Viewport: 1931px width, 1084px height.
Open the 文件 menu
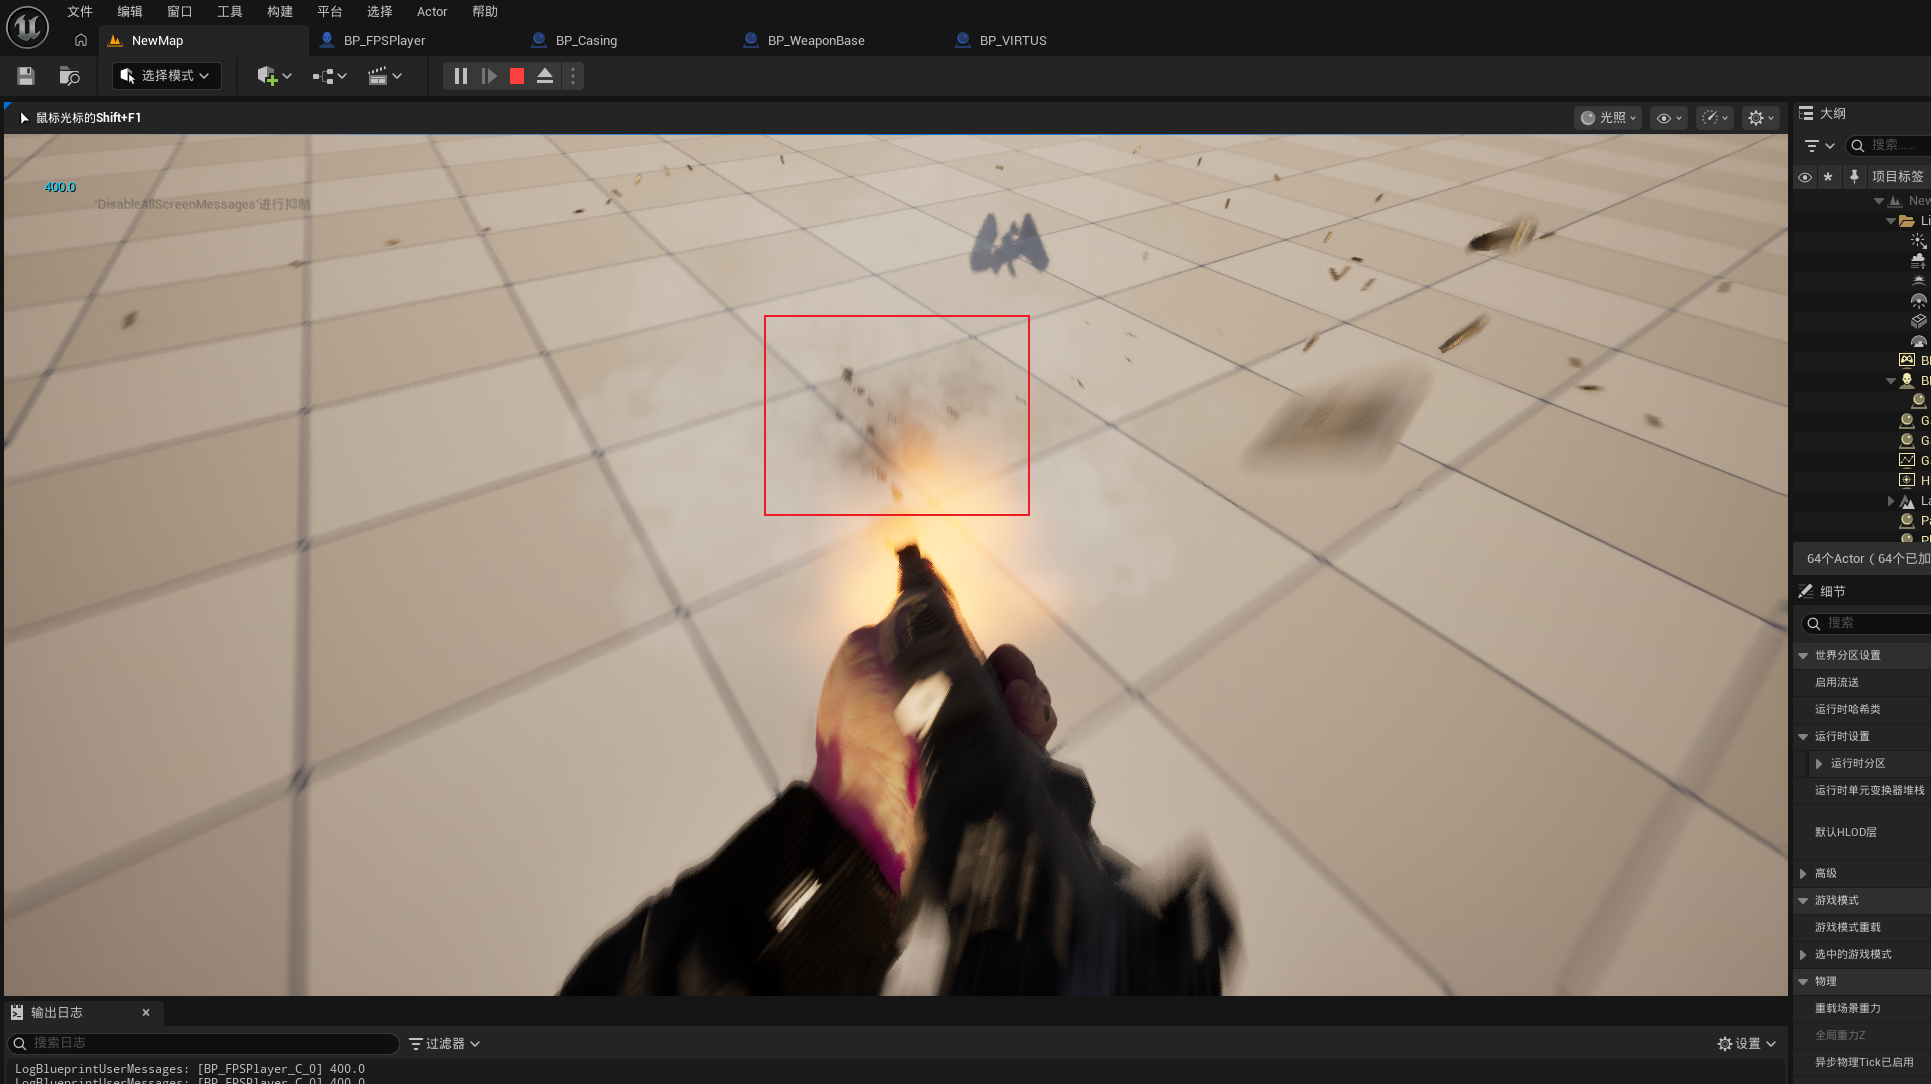80,12
